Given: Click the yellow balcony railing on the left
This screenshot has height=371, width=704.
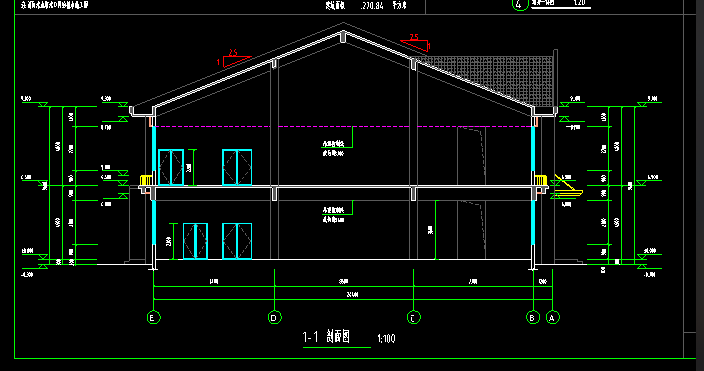Looking at the screenshot, I should pos(145,180).
